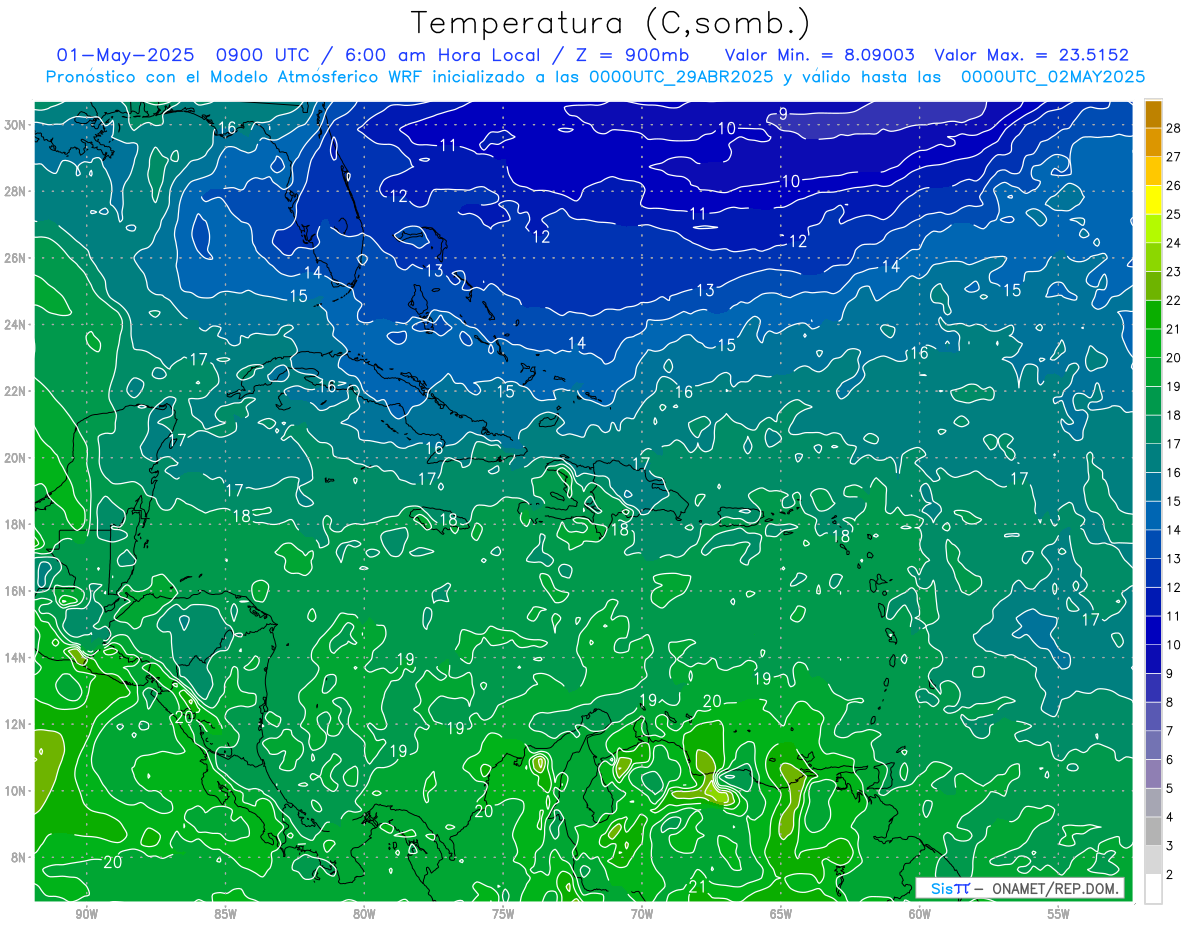Image resolution: width=1200 pixels, height=927 pixels.
Task: Click the "26N" latitude axis label
Action: 17,258
